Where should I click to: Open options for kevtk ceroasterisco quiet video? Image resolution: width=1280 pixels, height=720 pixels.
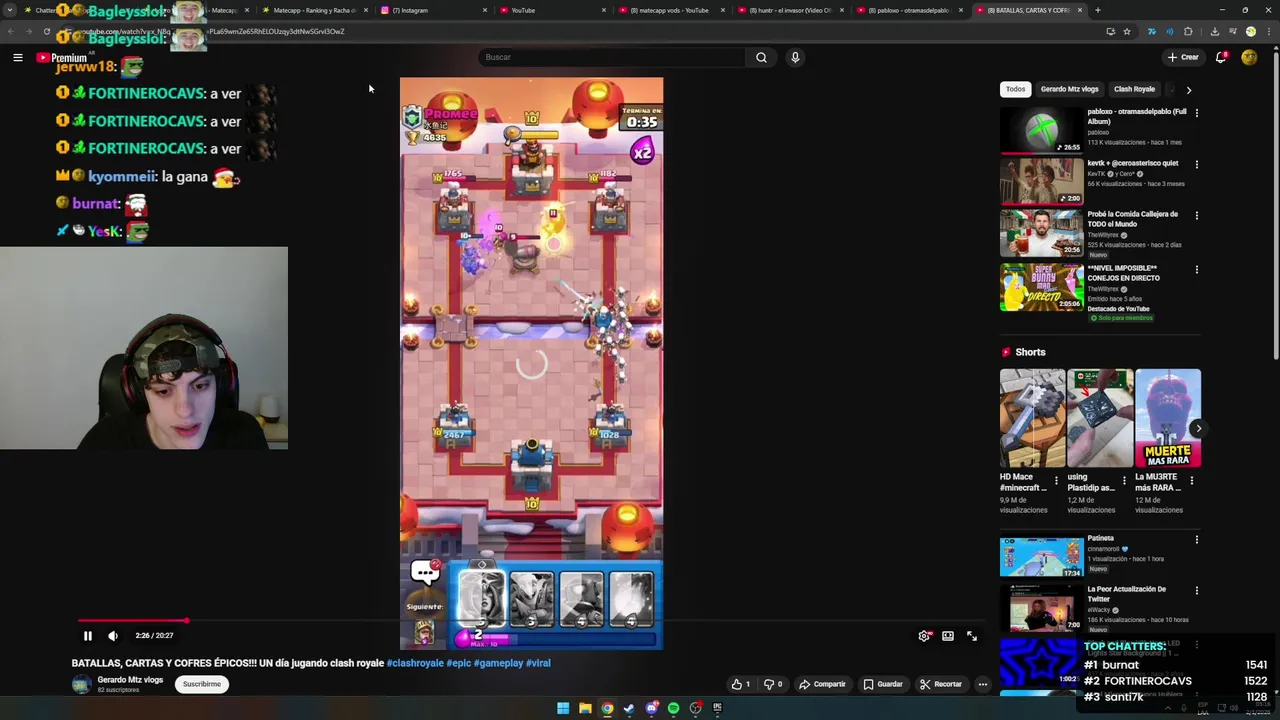point(1196,164)
